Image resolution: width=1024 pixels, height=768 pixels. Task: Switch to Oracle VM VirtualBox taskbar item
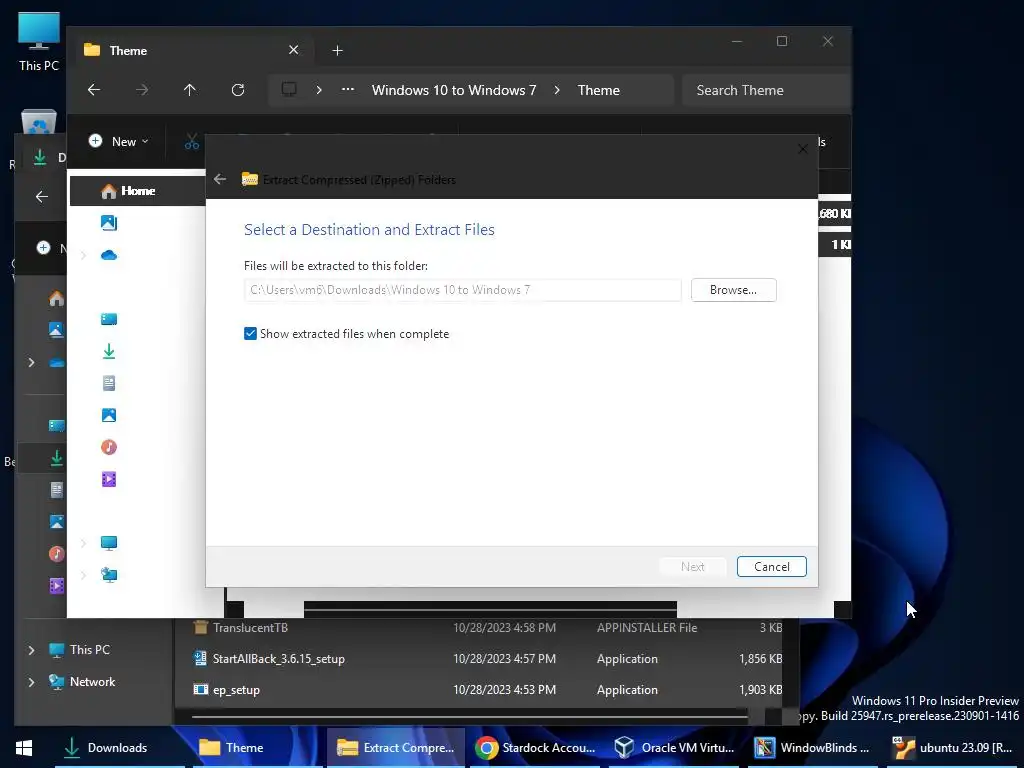click(x=676, y=748)
